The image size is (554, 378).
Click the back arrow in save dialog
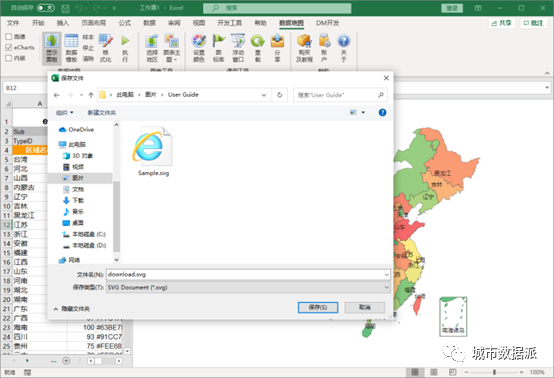57,95
